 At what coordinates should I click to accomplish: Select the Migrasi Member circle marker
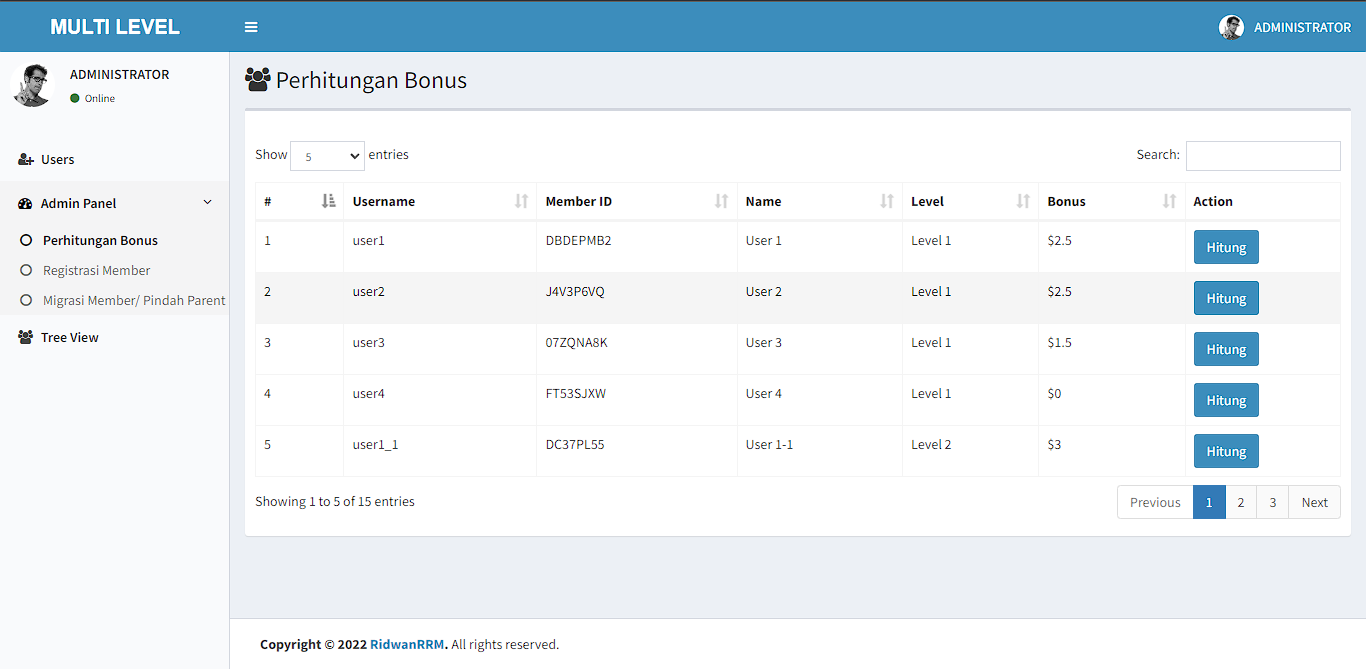click(x=26, y=300)
